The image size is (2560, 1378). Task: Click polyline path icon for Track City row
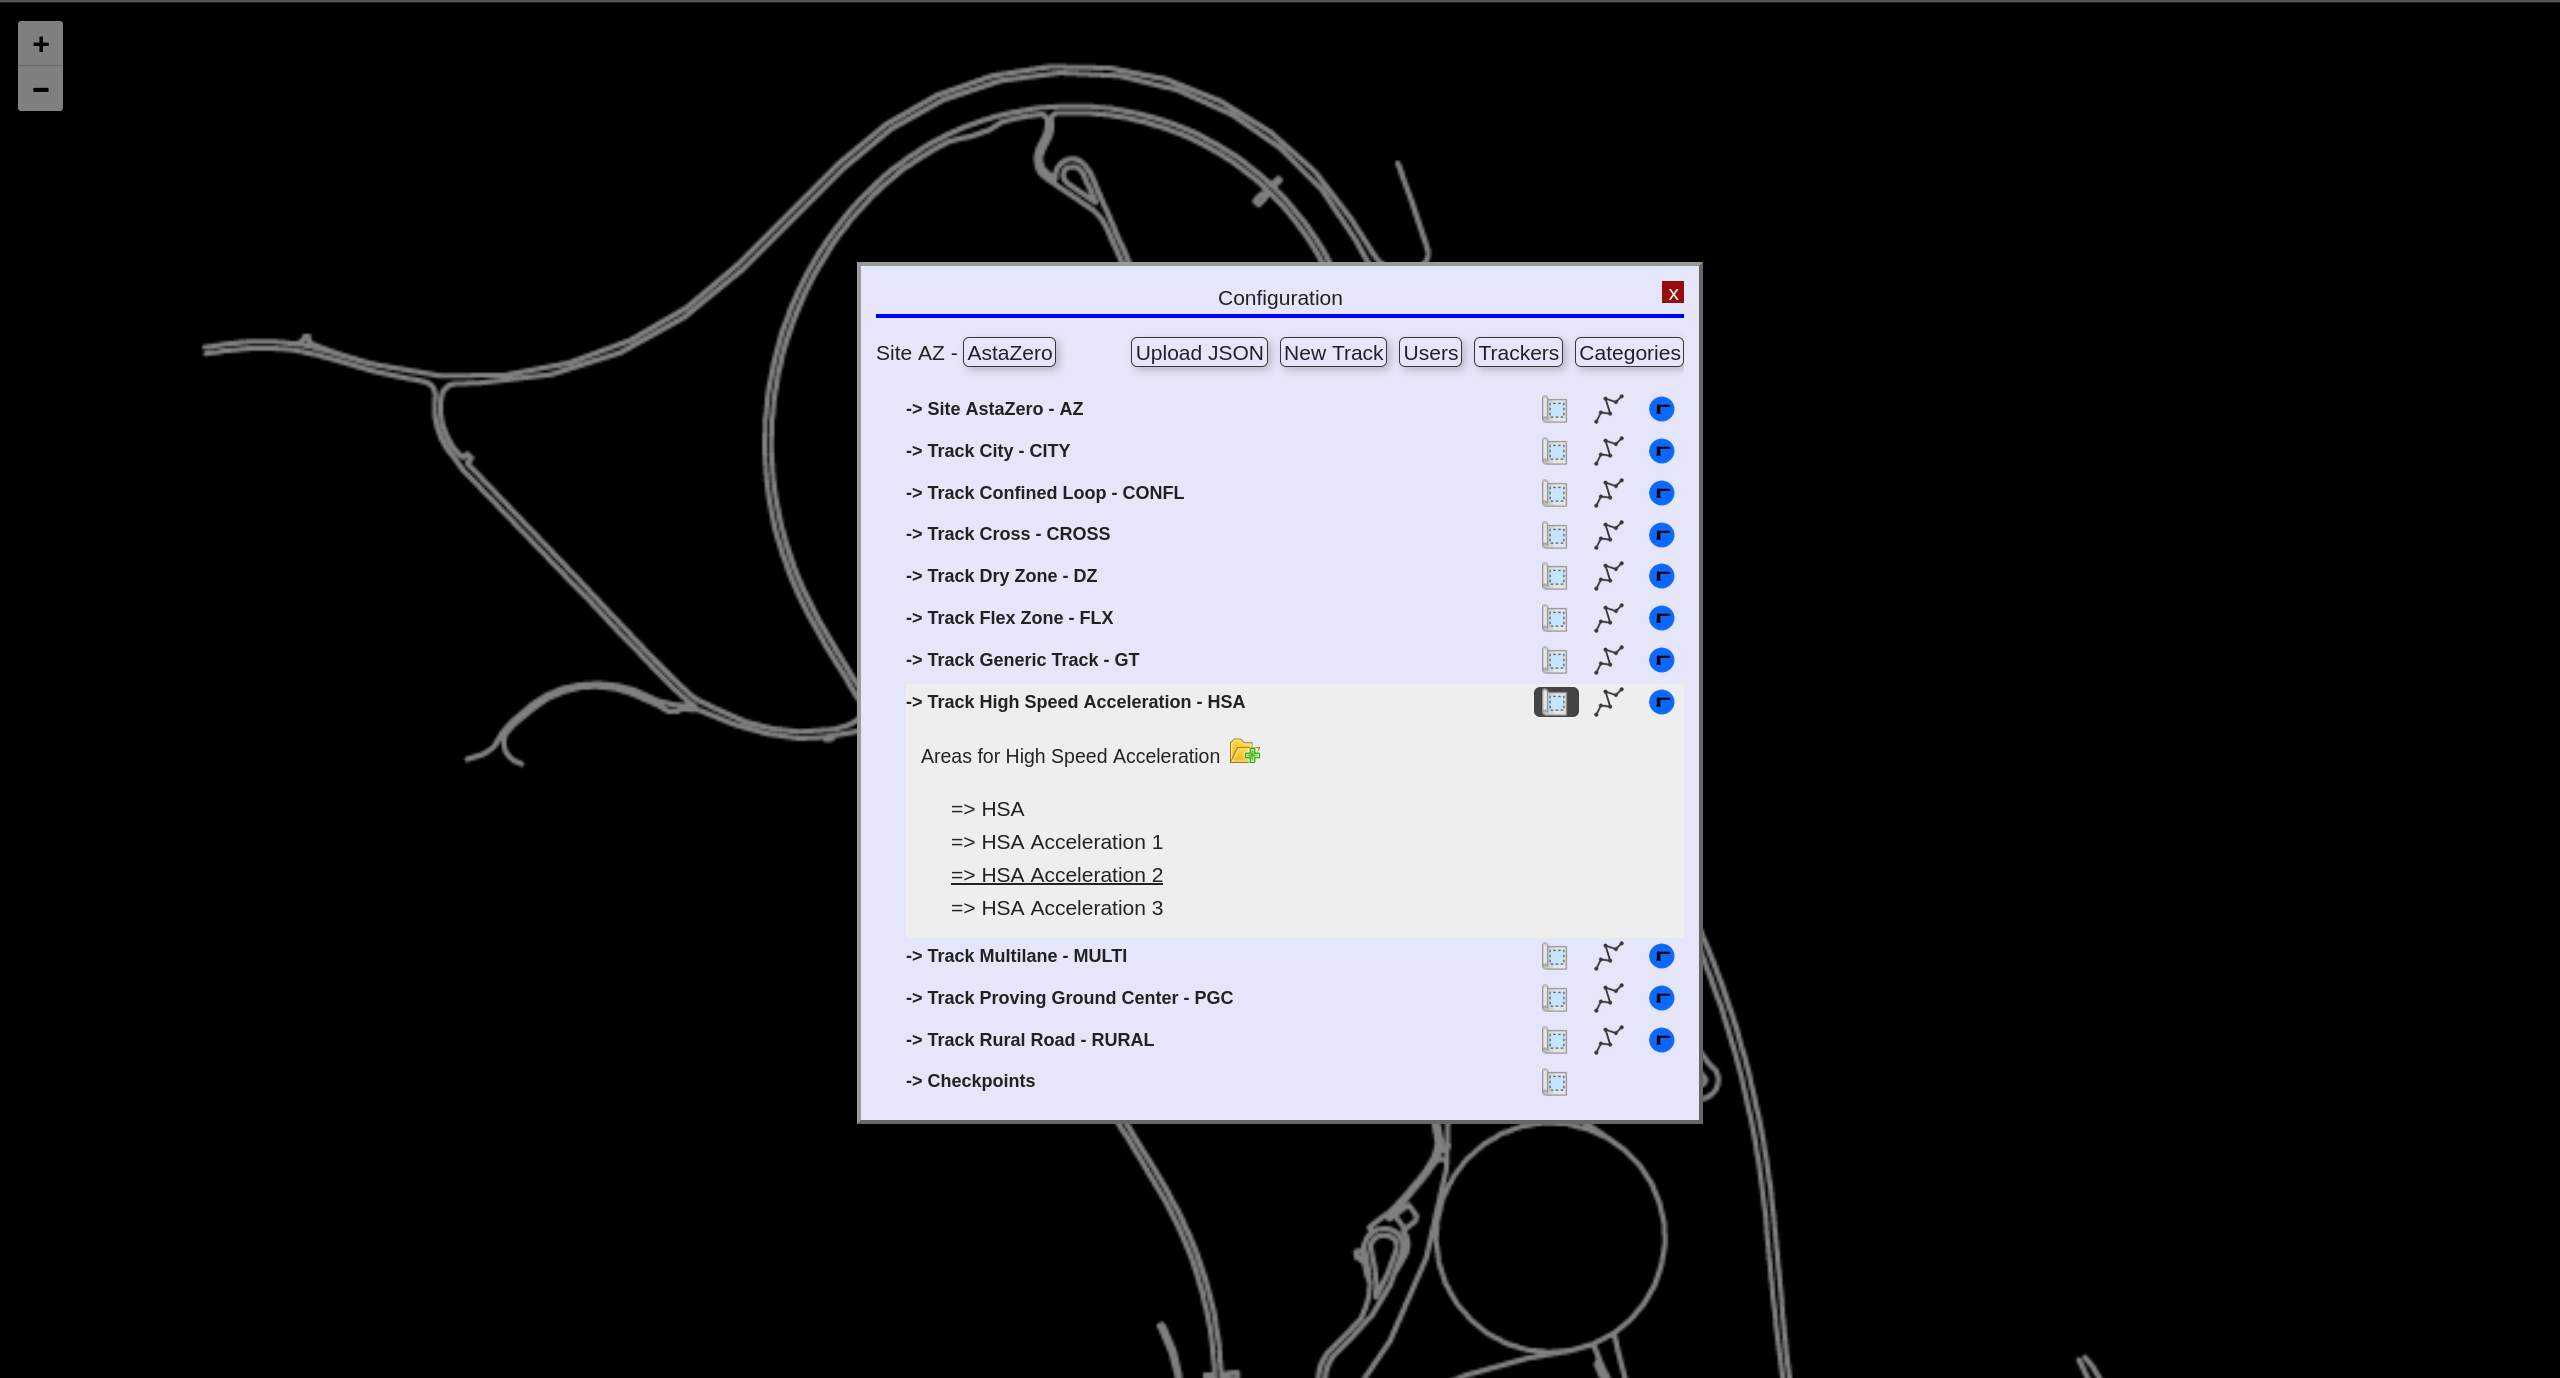(1608, 451)
